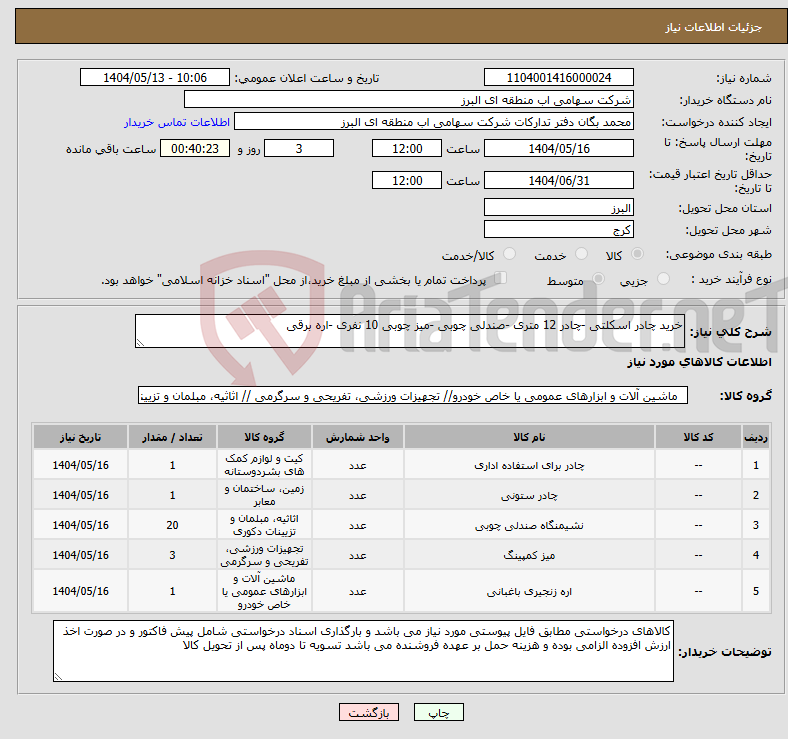The width and height of the screenshot is (788, 739).
Task: Click the ردیف column header
Action: pyautogui.click(x=756, y=437)
